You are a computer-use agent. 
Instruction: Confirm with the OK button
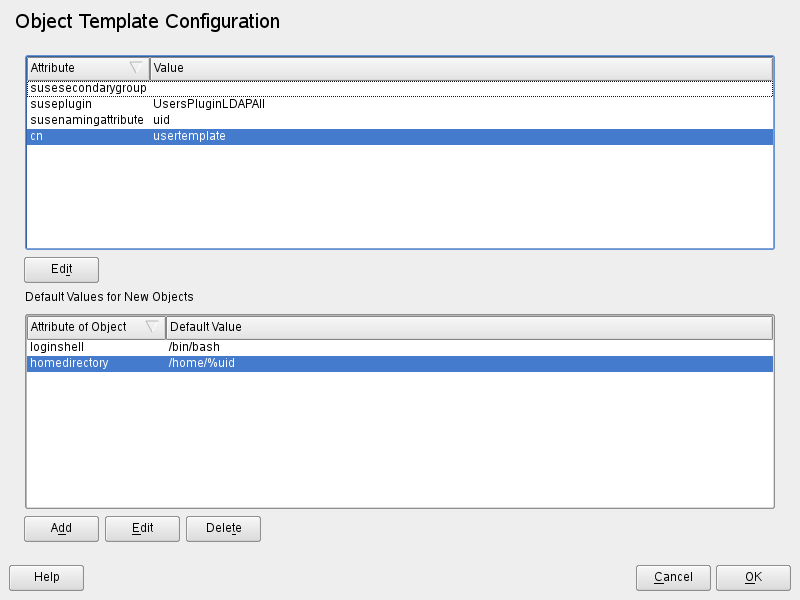point(753,577)
